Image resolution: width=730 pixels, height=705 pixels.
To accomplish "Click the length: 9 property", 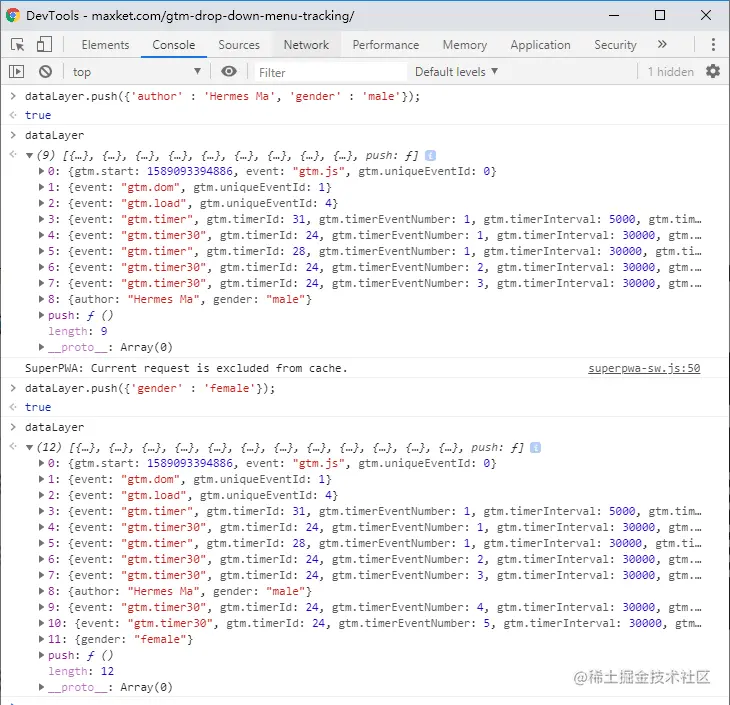I will tap(78, 331).
